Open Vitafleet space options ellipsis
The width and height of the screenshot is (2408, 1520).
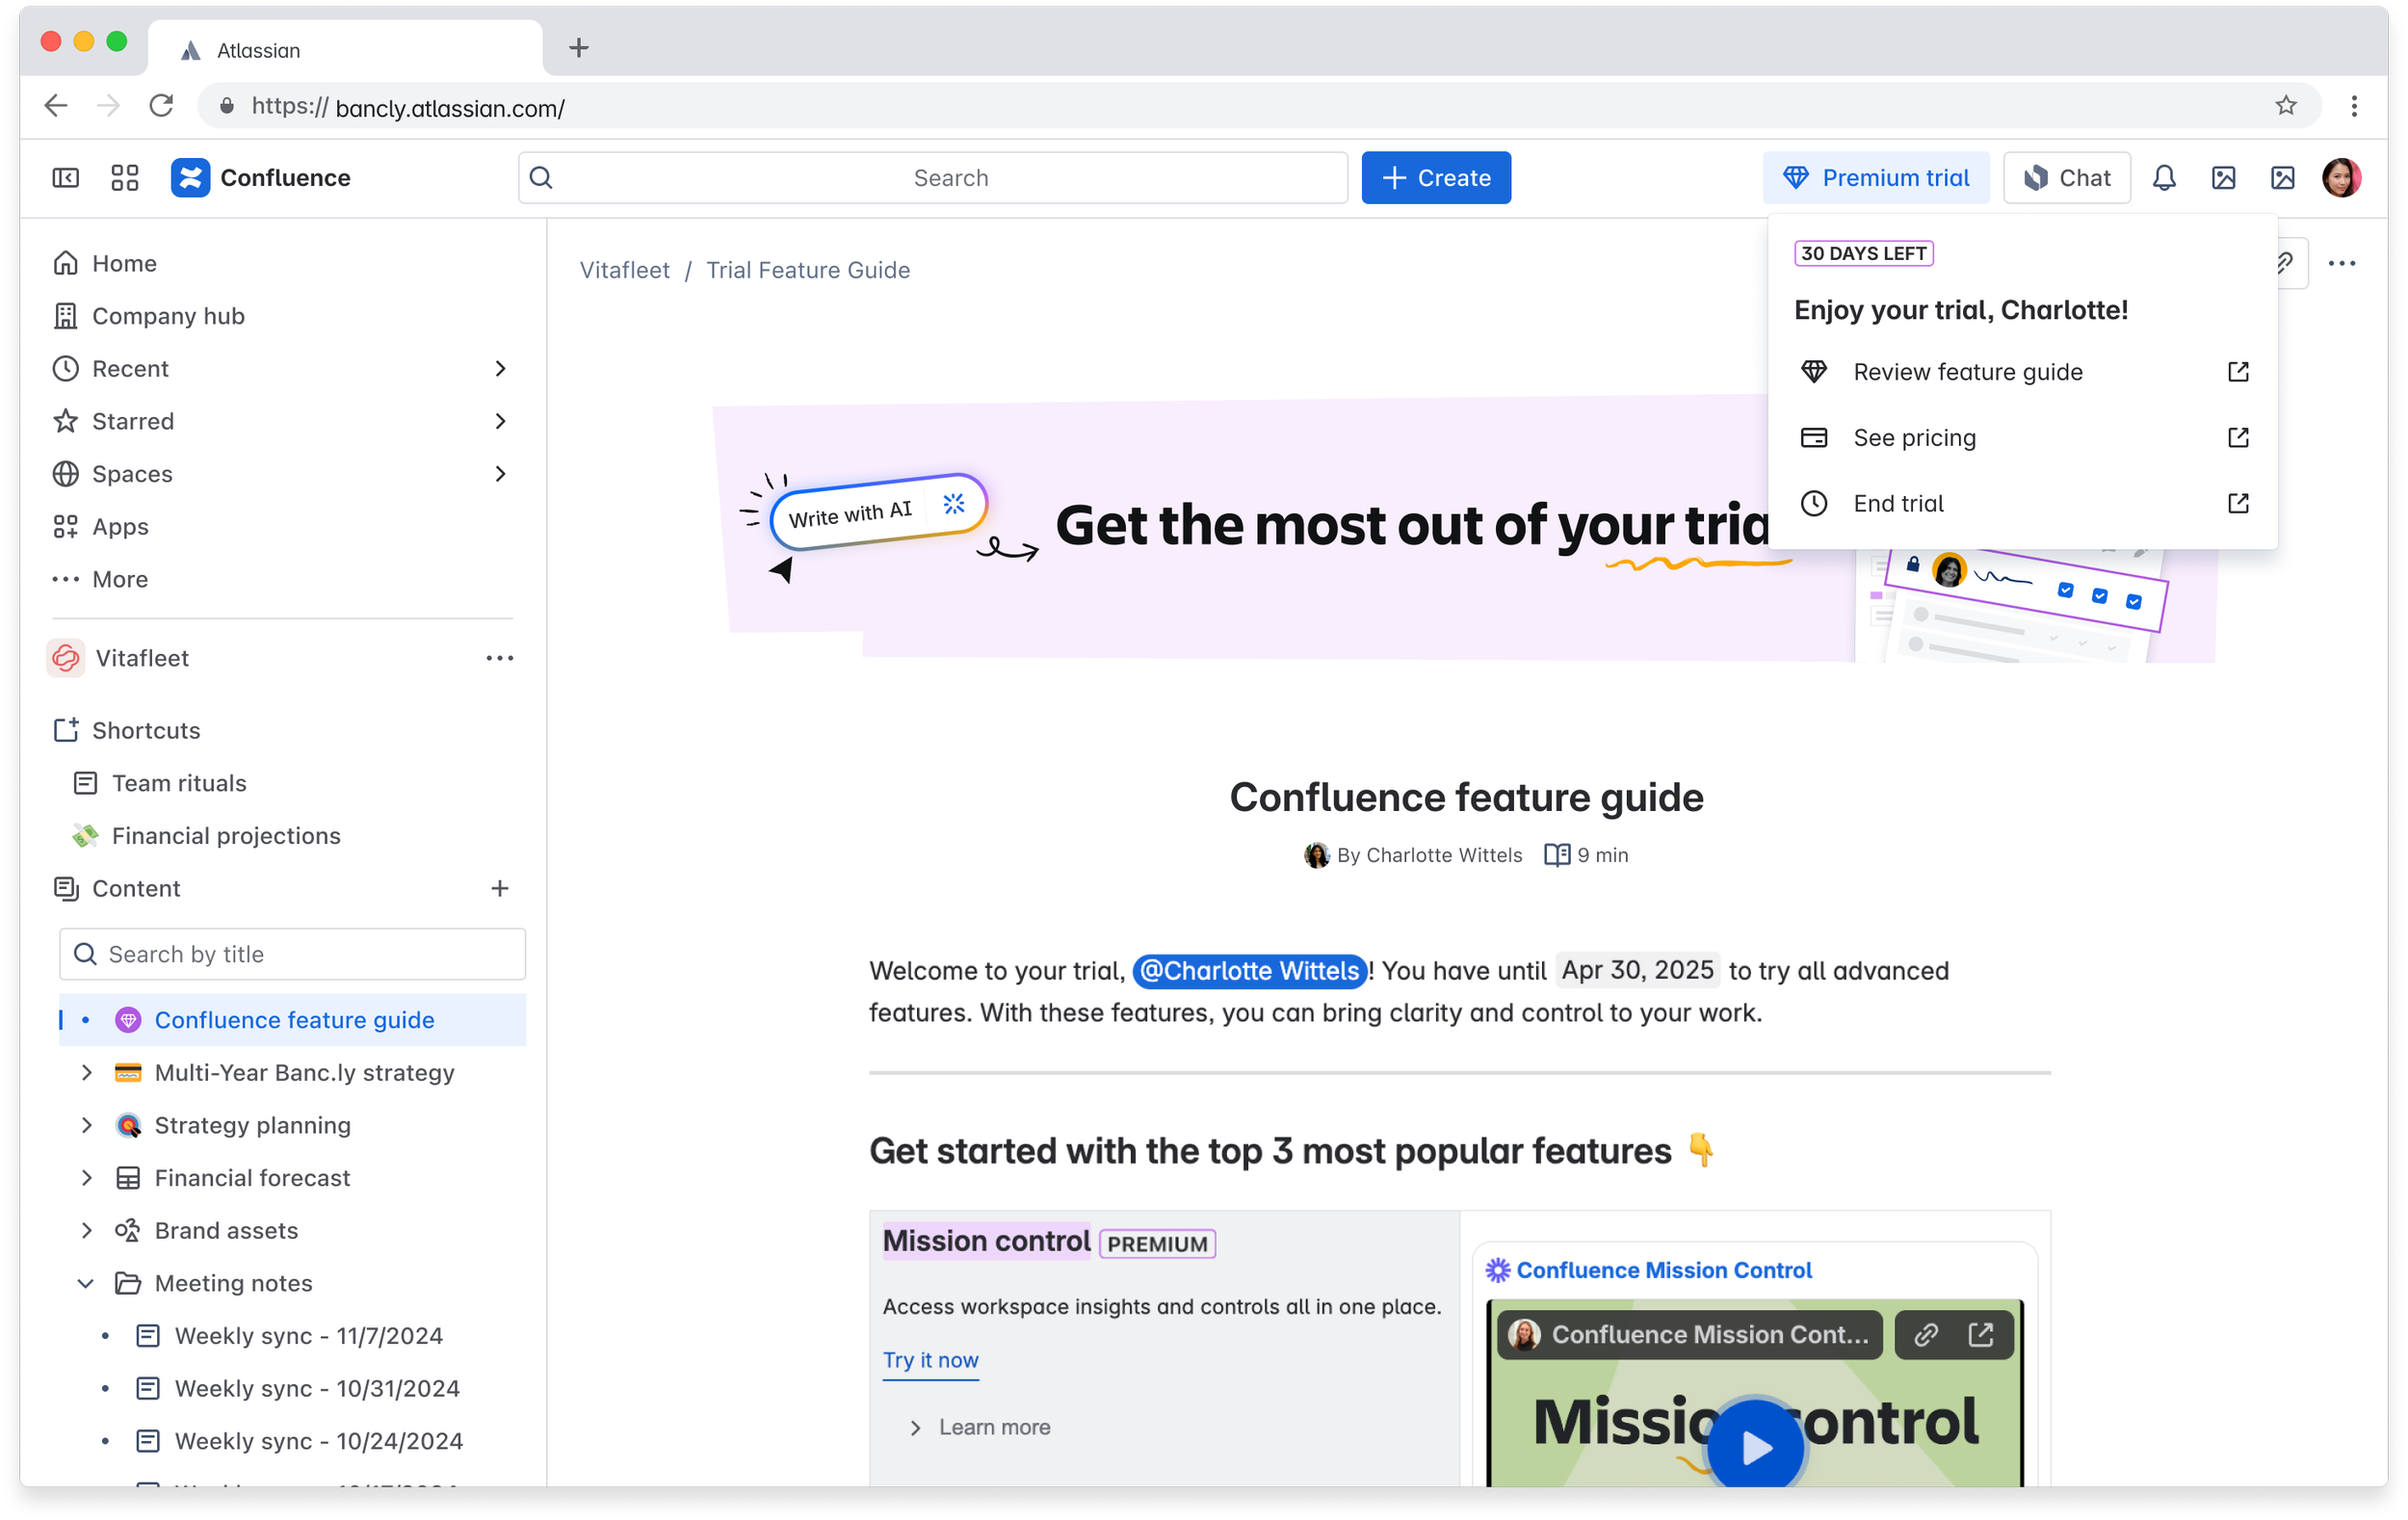(499, 658)
